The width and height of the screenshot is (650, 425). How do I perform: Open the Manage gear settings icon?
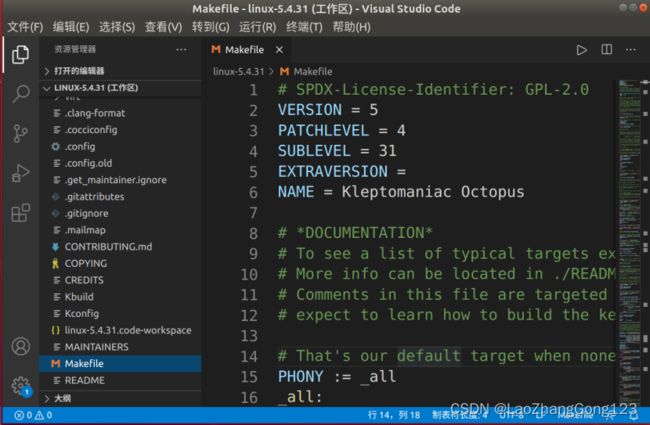[x=20, y=386]
